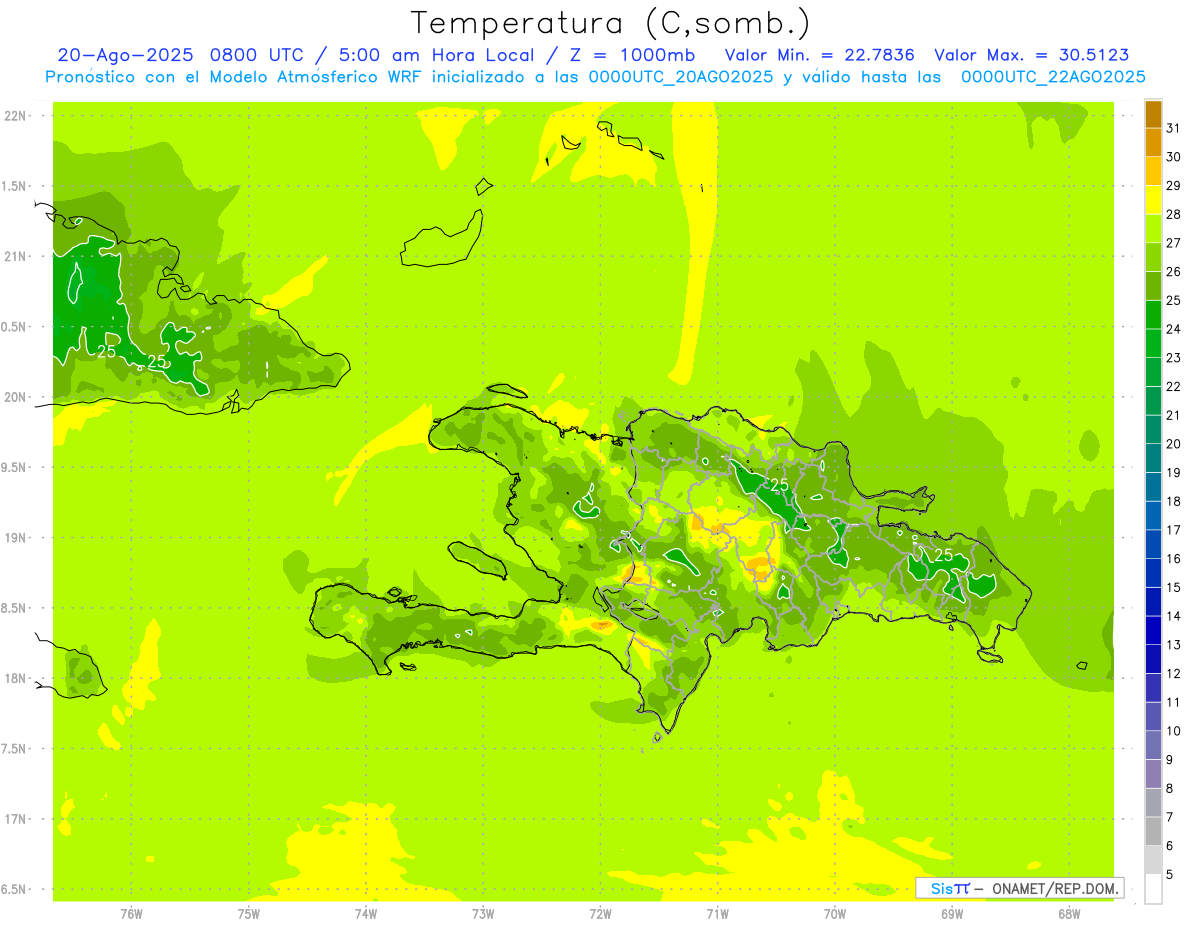The height and width of the screenshot is (927, 1200).
Task: Click the '20N' latitude label
Action: pyautogui.click(x=15, y=397)
